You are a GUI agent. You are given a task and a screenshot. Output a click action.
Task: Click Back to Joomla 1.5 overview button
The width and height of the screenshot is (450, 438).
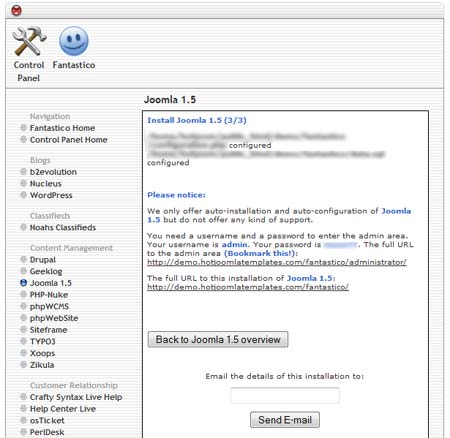[218, 339]
